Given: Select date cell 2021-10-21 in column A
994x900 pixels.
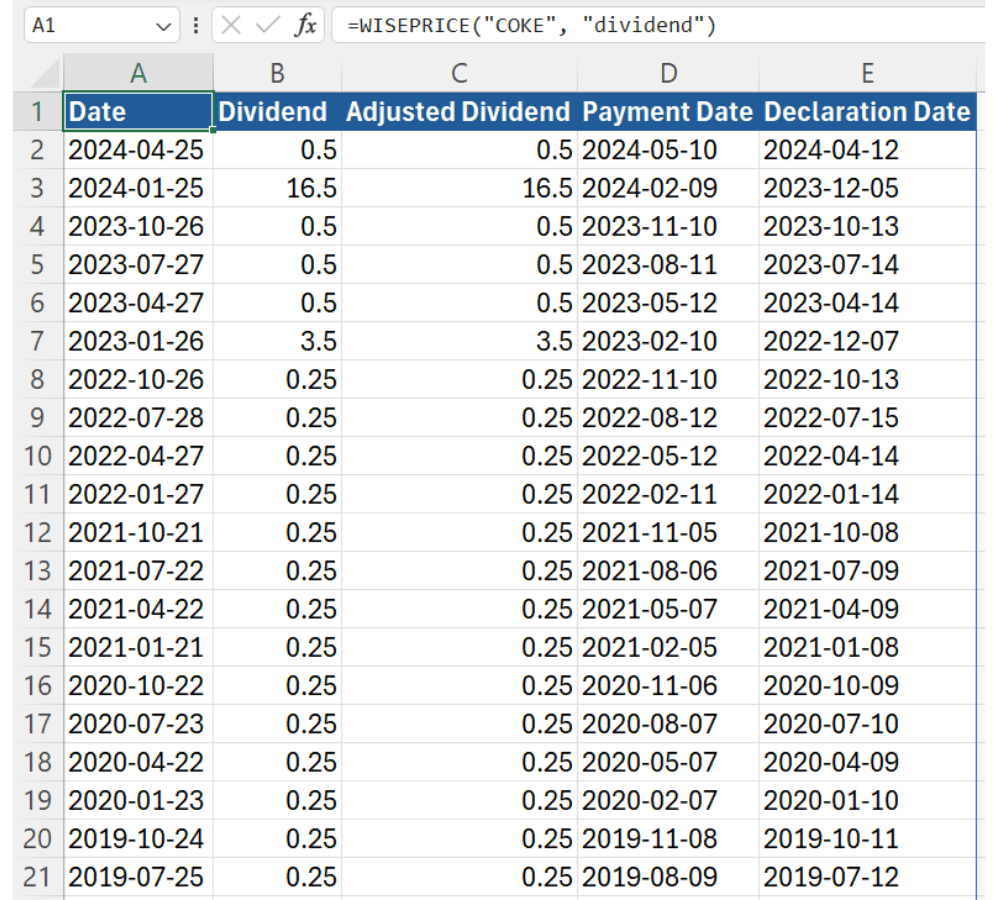Looking at the screenshot, I should click(x=138, y=533).
